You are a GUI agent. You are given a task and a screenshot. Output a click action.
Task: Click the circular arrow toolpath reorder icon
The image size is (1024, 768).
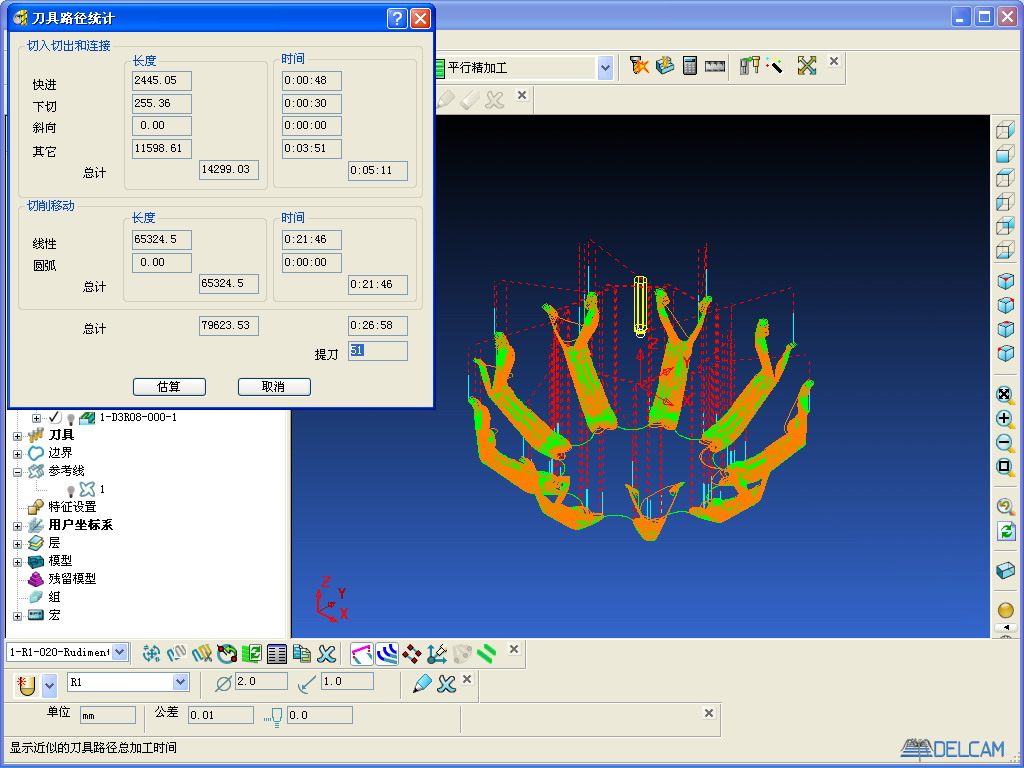[x=227, y=653]
